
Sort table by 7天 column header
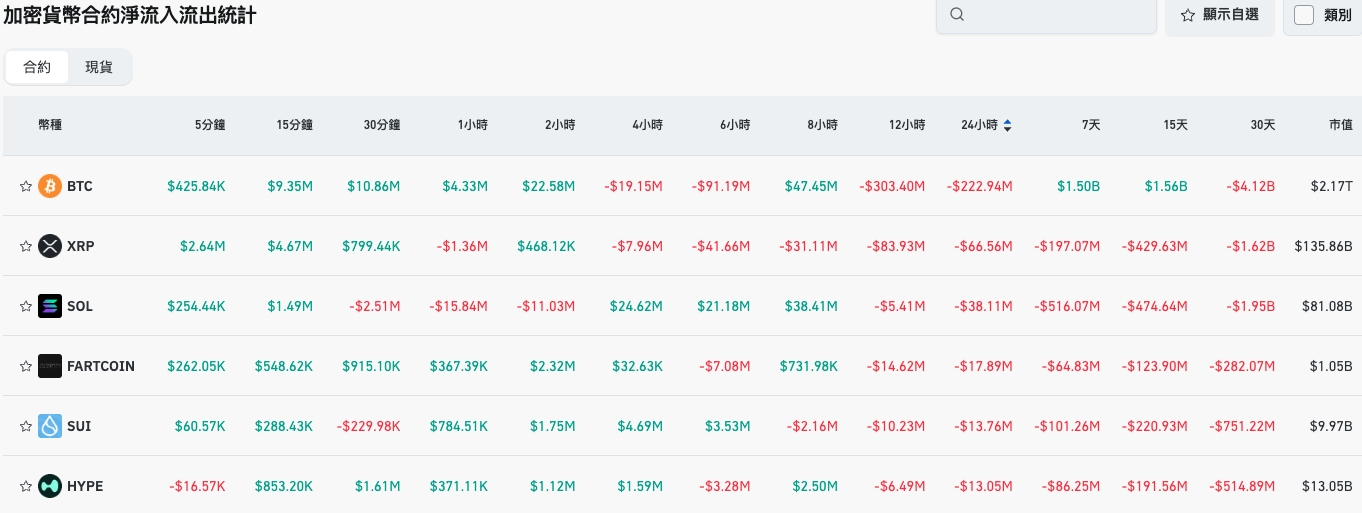pos(1090,125)
